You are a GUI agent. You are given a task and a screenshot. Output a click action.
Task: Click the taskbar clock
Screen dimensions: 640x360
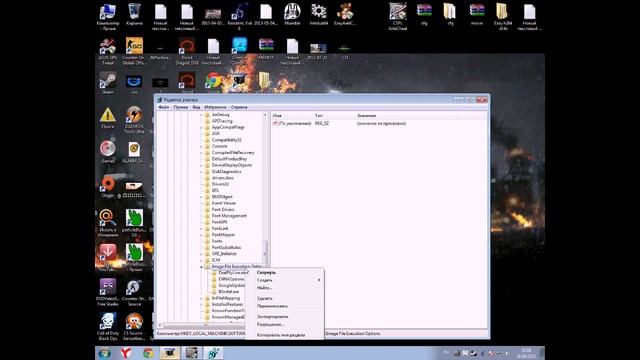[527, 353]
